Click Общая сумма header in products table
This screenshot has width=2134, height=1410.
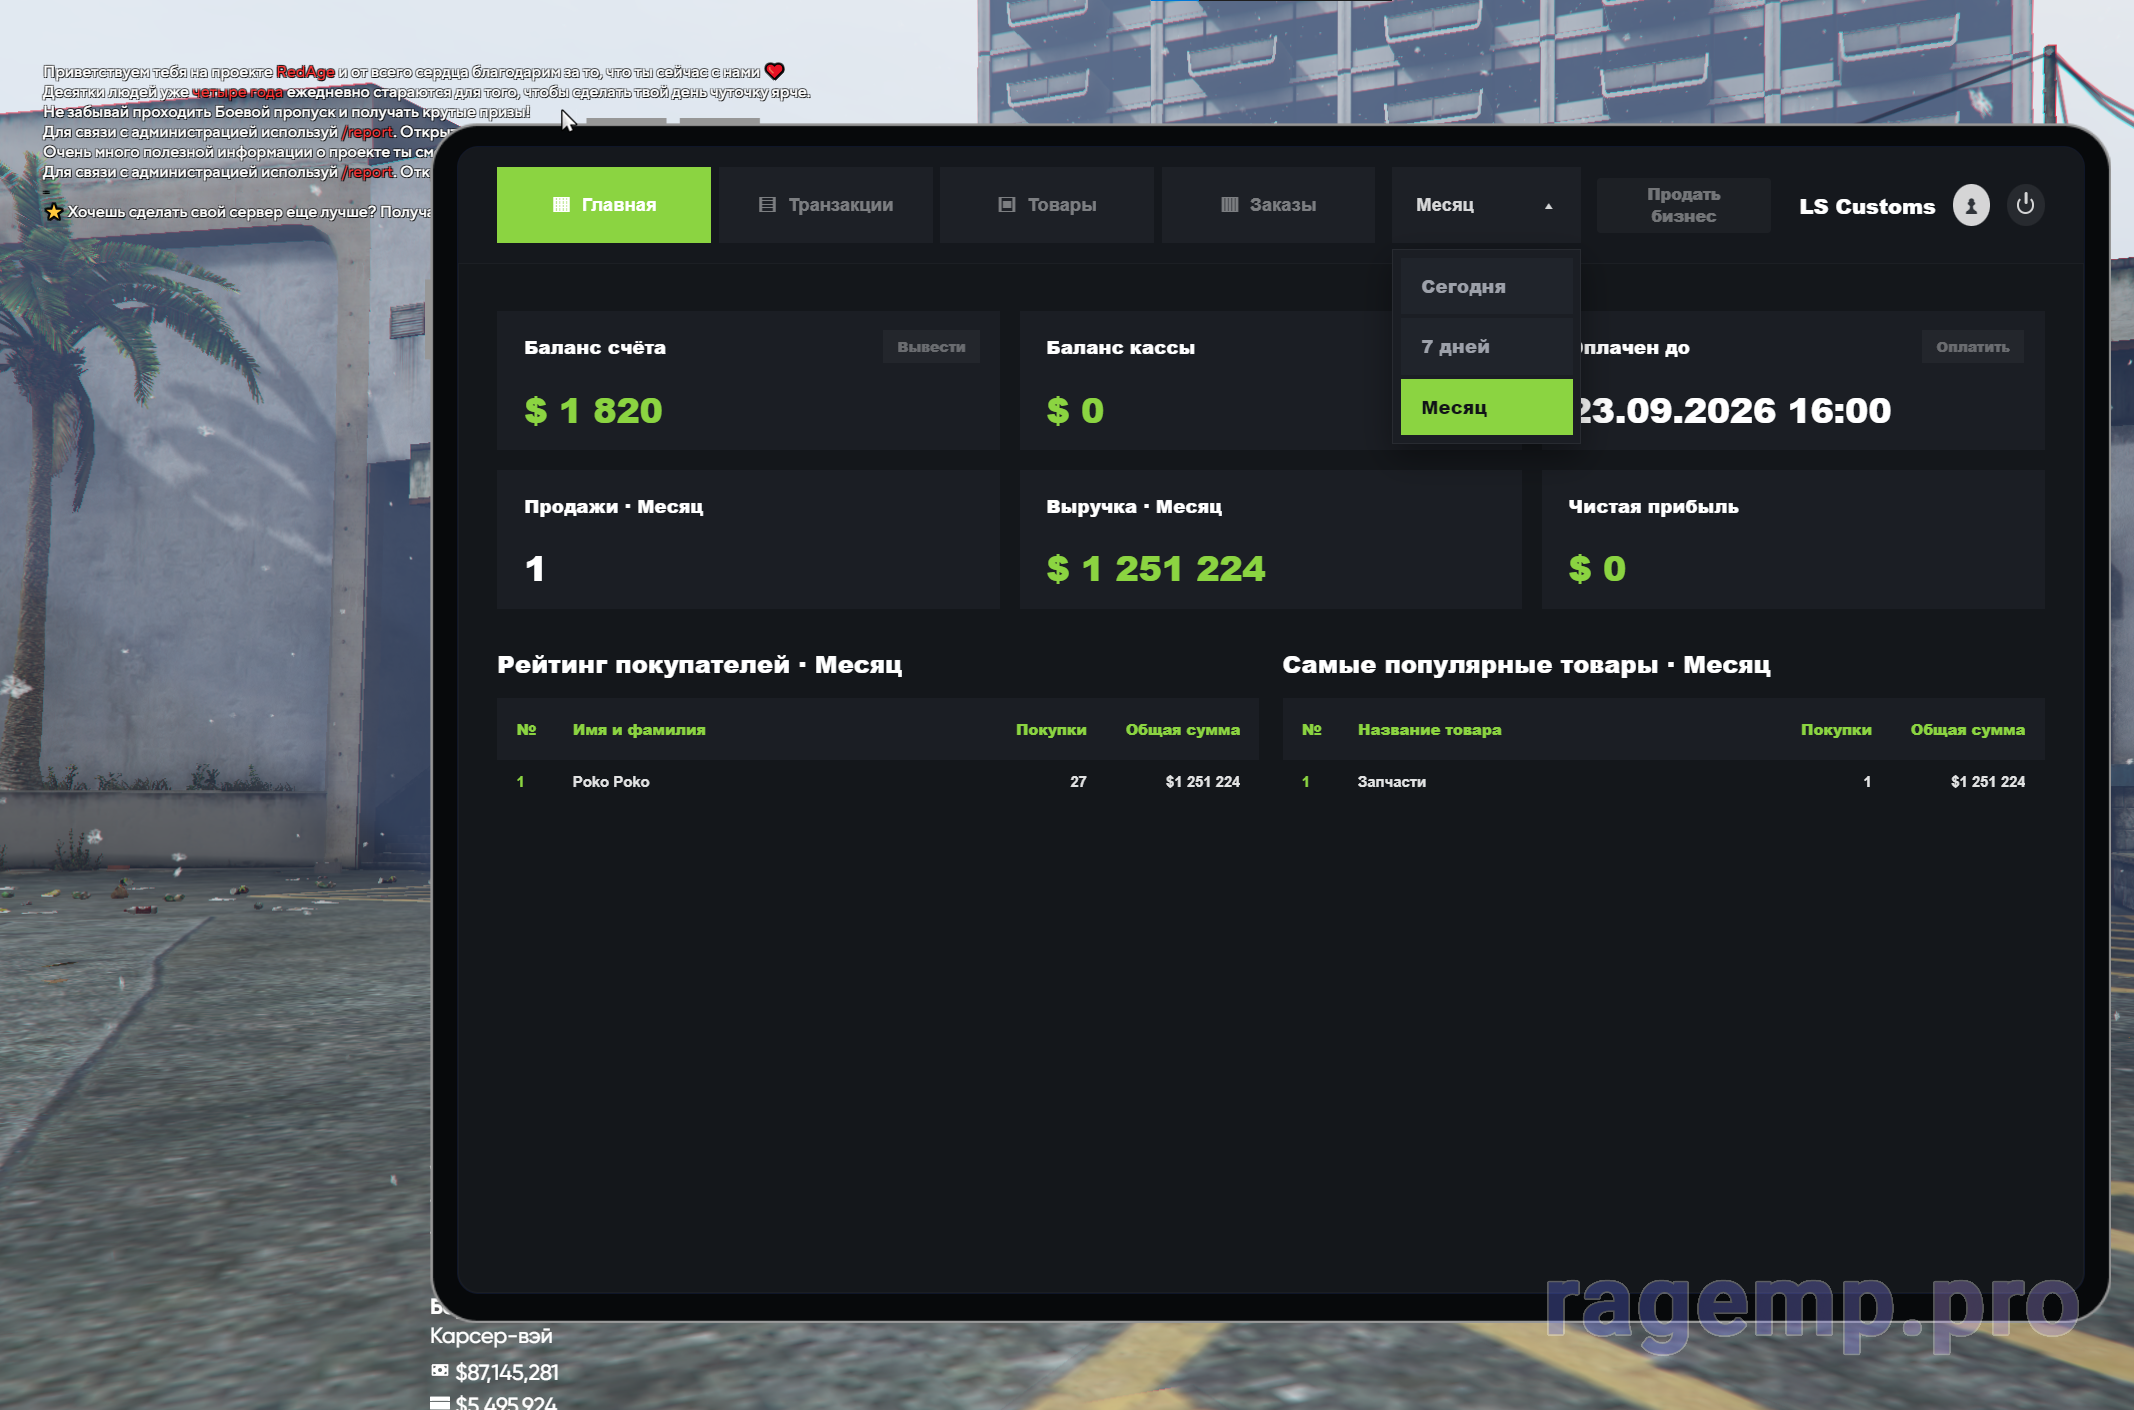click(x=1967, y=730)
